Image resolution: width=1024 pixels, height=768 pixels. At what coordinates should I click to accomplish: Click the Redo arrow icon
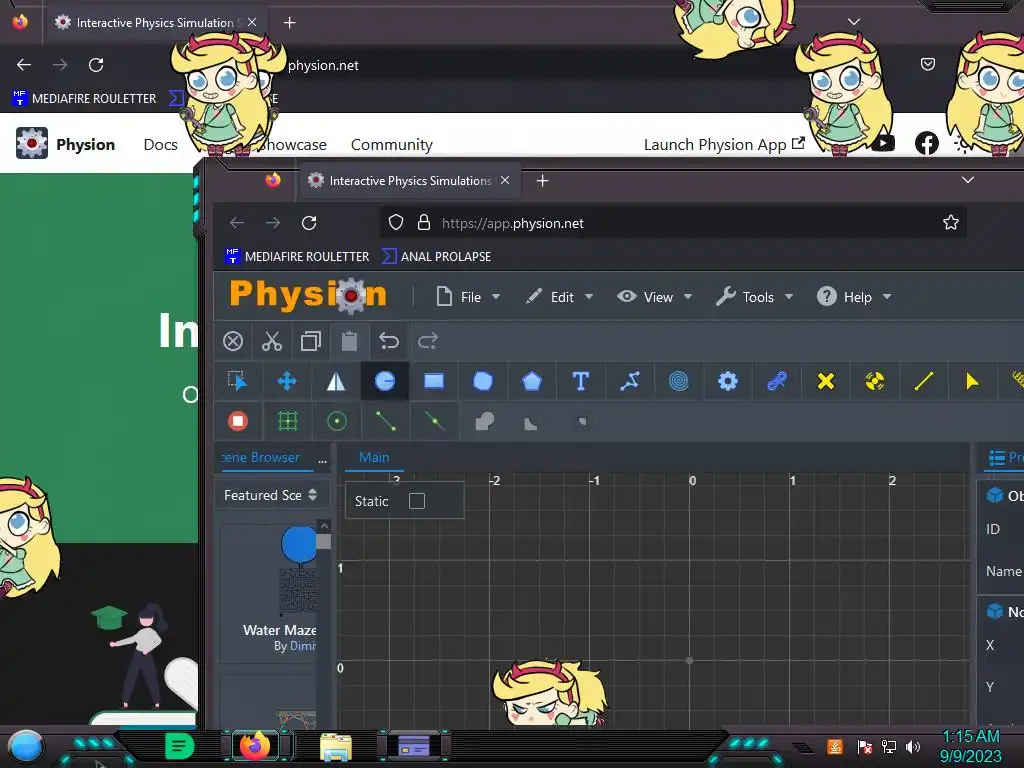(428, 341)
